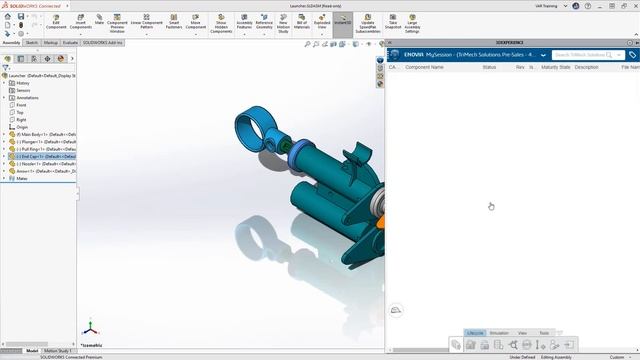The width and height of the screenshot is (640, 360).
Task: Click the New document icon
Action: 8,25
